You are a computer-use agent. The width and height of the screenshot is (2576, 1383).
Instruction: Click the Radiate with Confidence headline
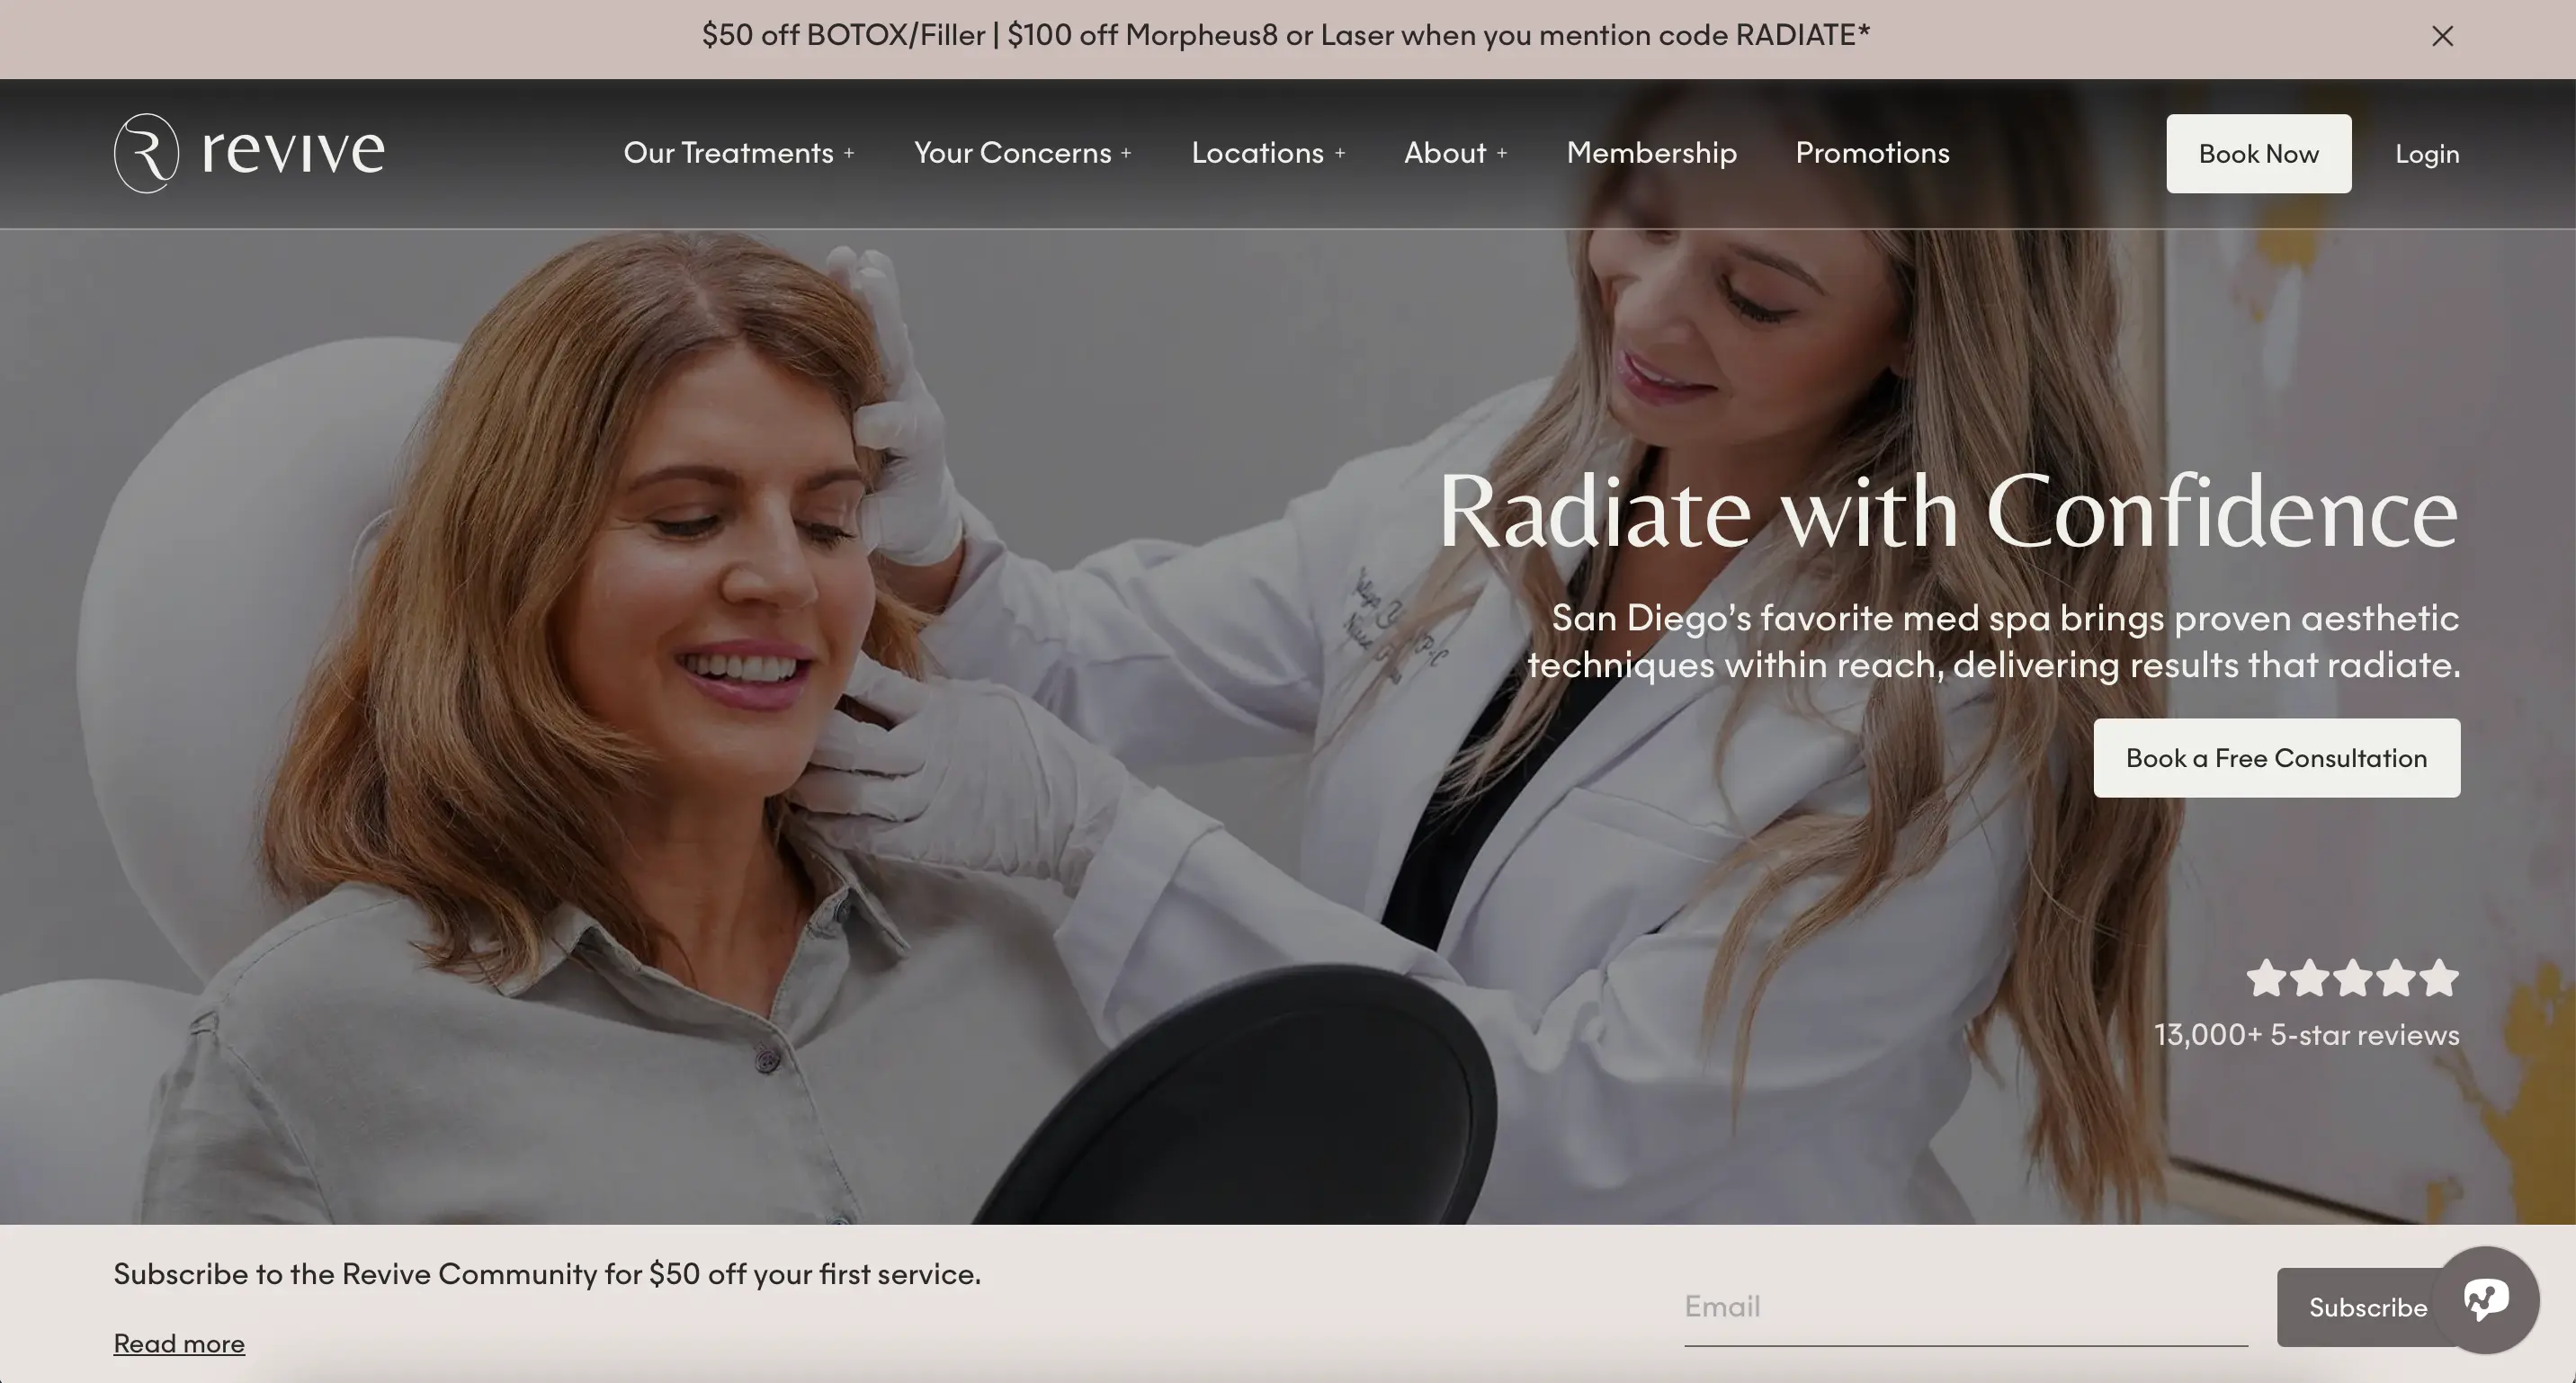click(x=1947, y=512)
